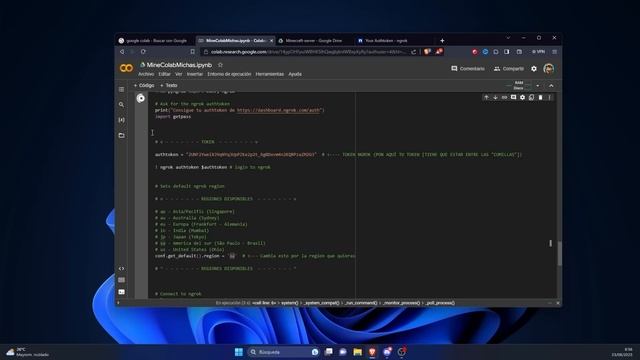Viewport: 640px width, 360px height.
Task: Open the Insertar menu
Action: (195, 74)
